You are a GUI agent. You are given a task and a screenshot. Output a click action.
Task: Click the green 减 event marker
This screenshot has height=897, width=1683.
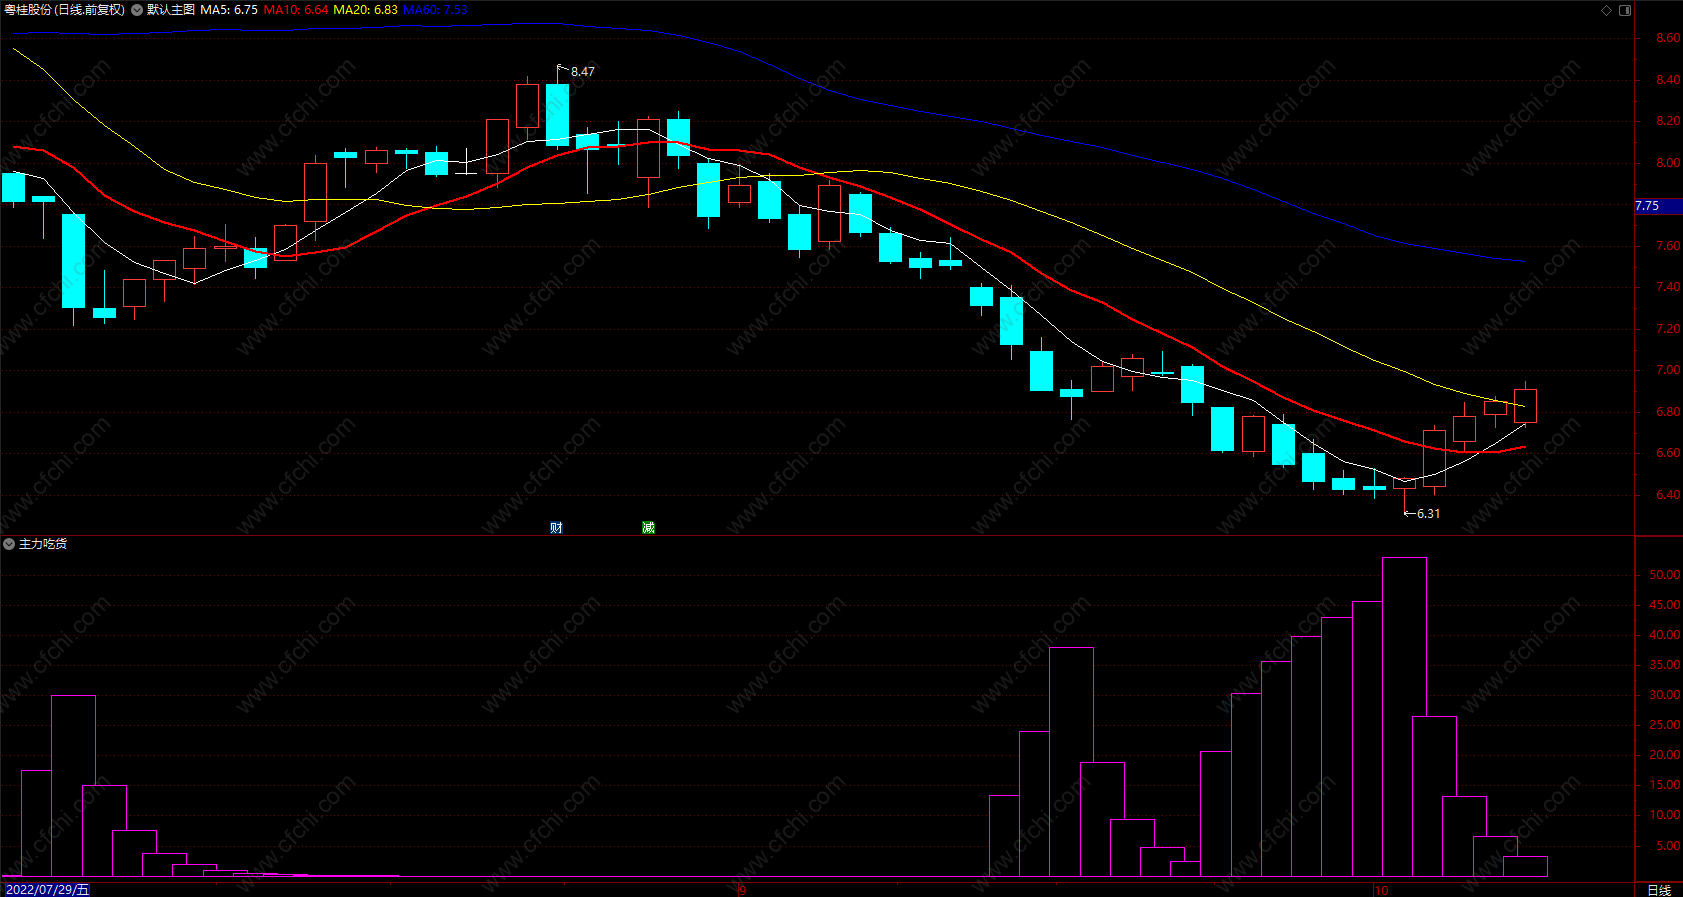pos(648,527)
